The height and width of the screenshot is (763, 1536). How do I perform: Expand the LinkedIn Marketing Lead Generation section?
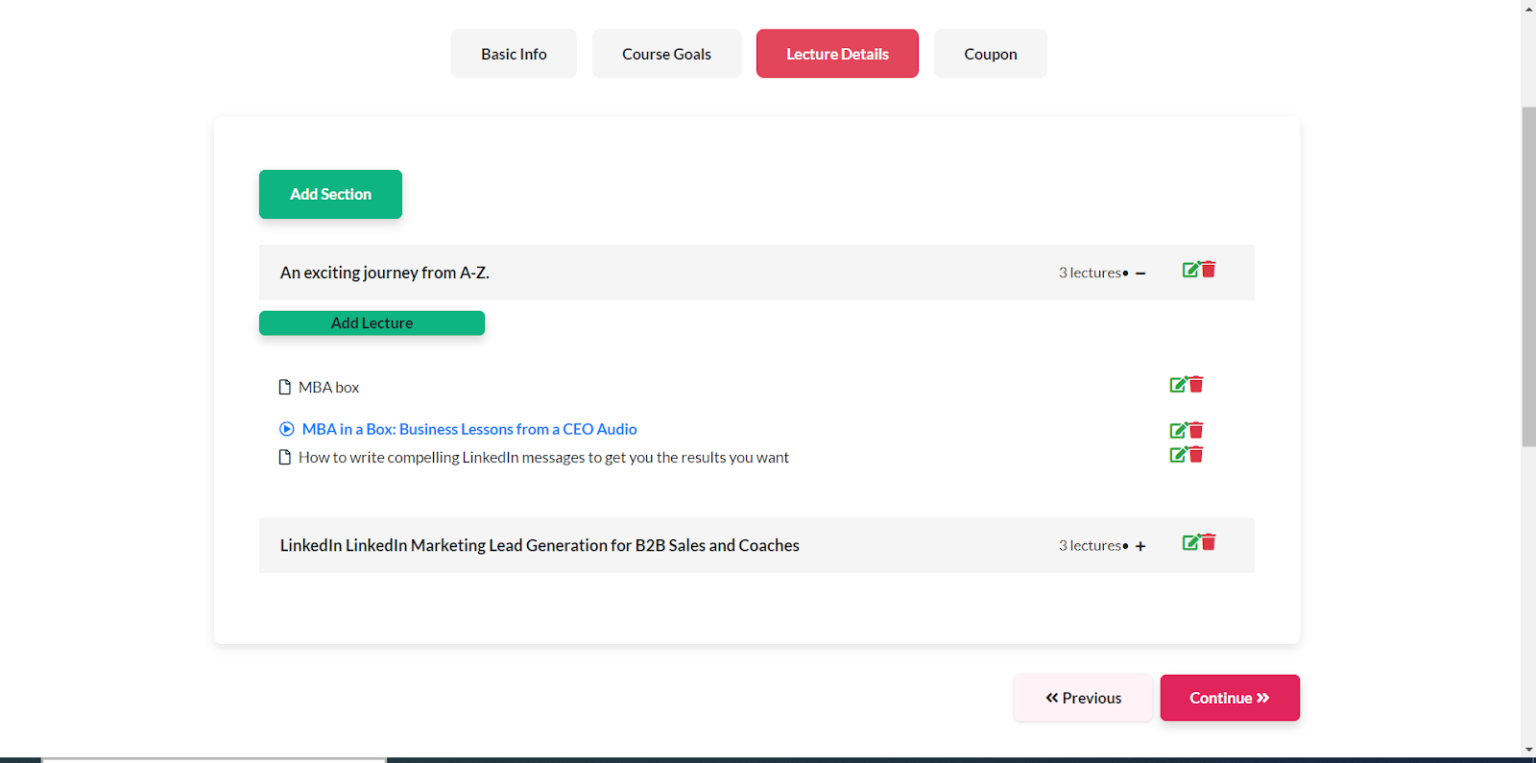coord(1140,546)
